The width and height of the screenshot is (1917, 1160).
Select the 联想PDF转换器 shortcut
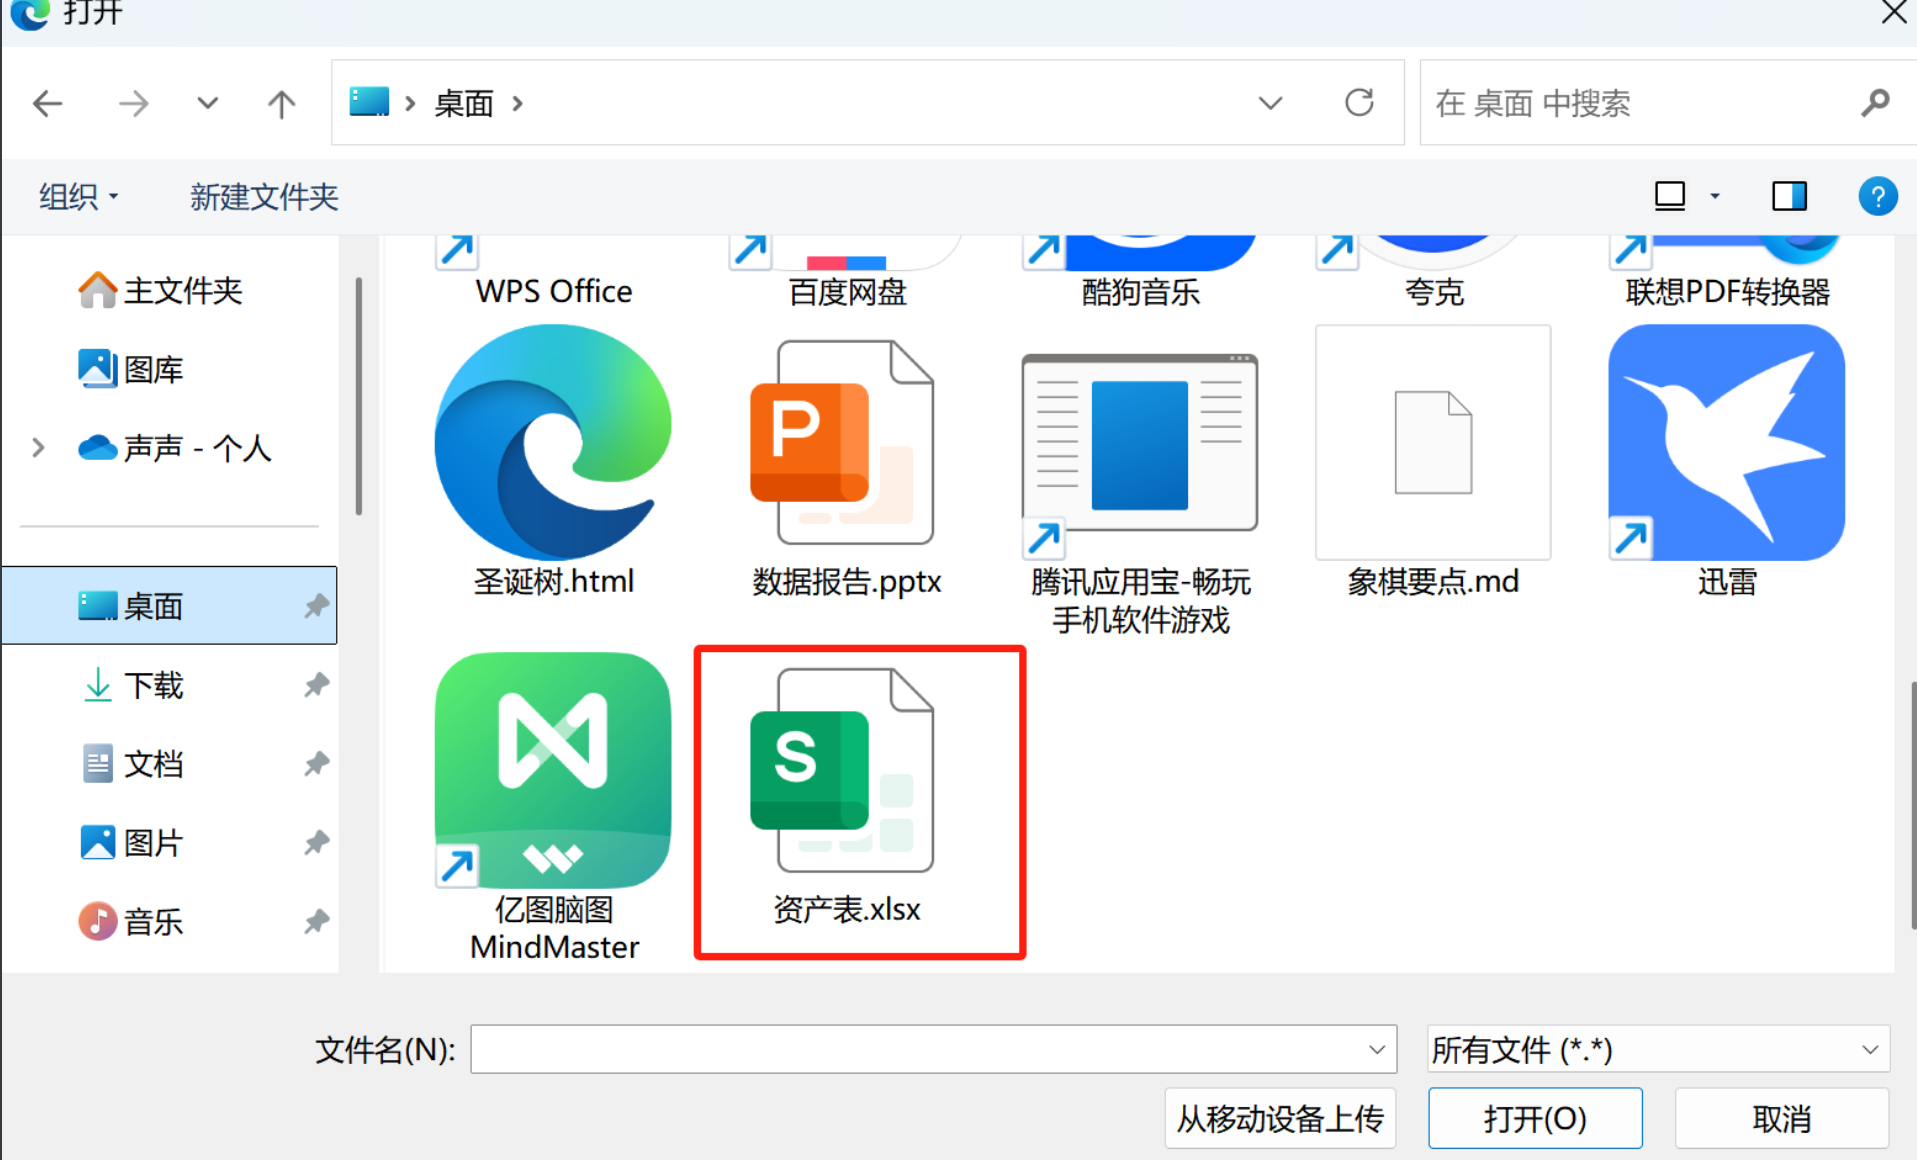[x=1727, y=272]
